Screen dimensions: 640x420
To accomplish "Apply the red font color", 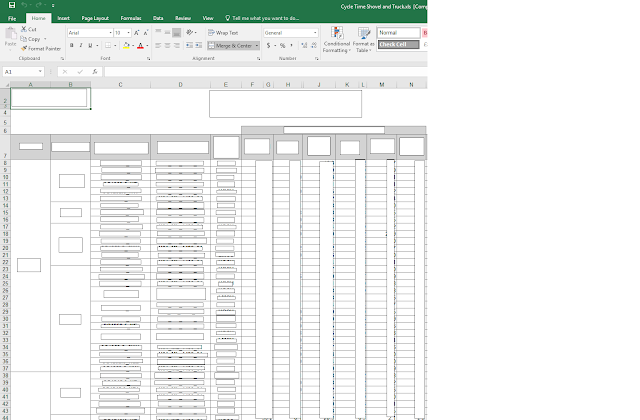I will click(x=140, y=45).
